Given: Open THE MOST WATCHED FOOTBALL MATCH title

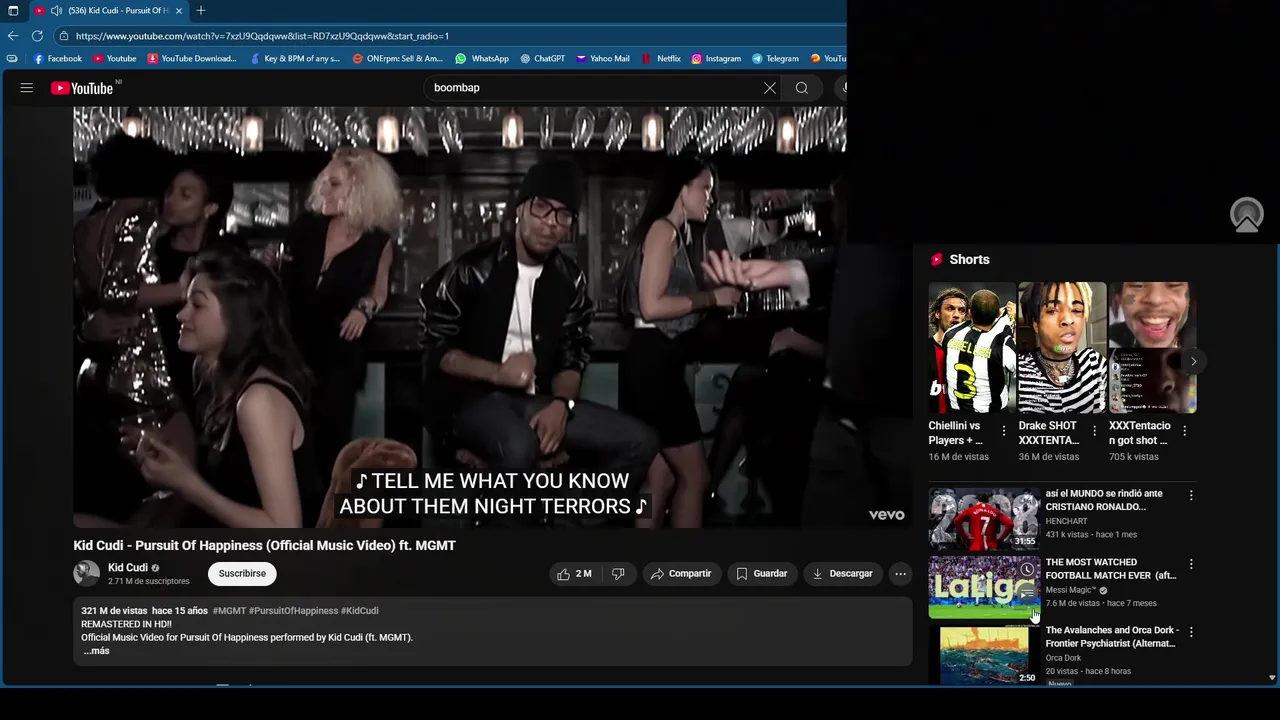Looking at the screenshot, I should click(1111, 569).
